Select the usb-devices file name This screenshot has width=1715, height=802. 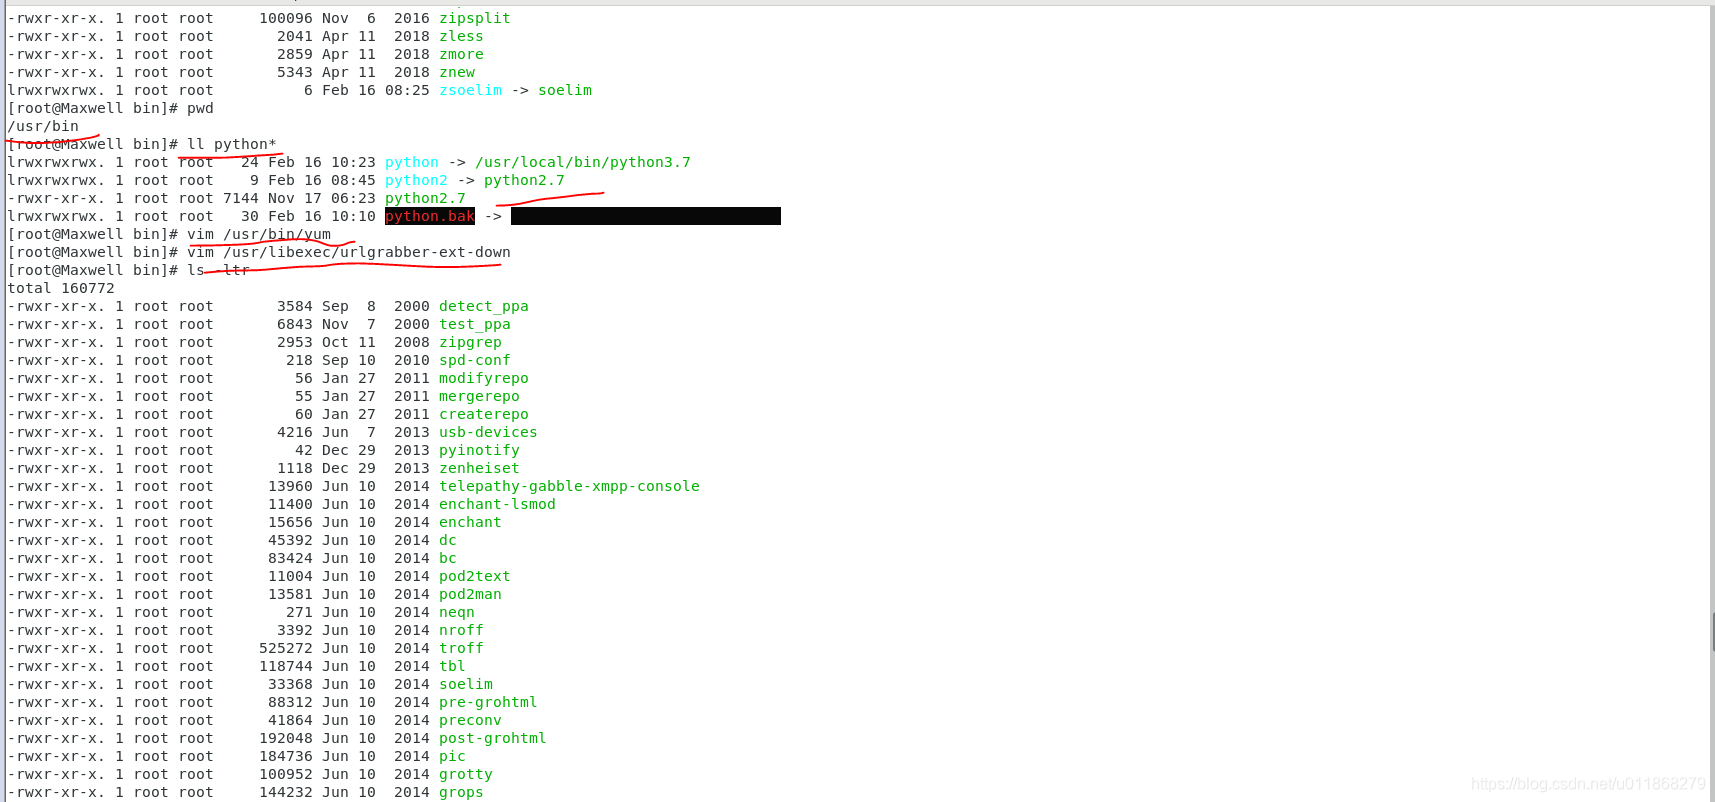click(488, 432)
